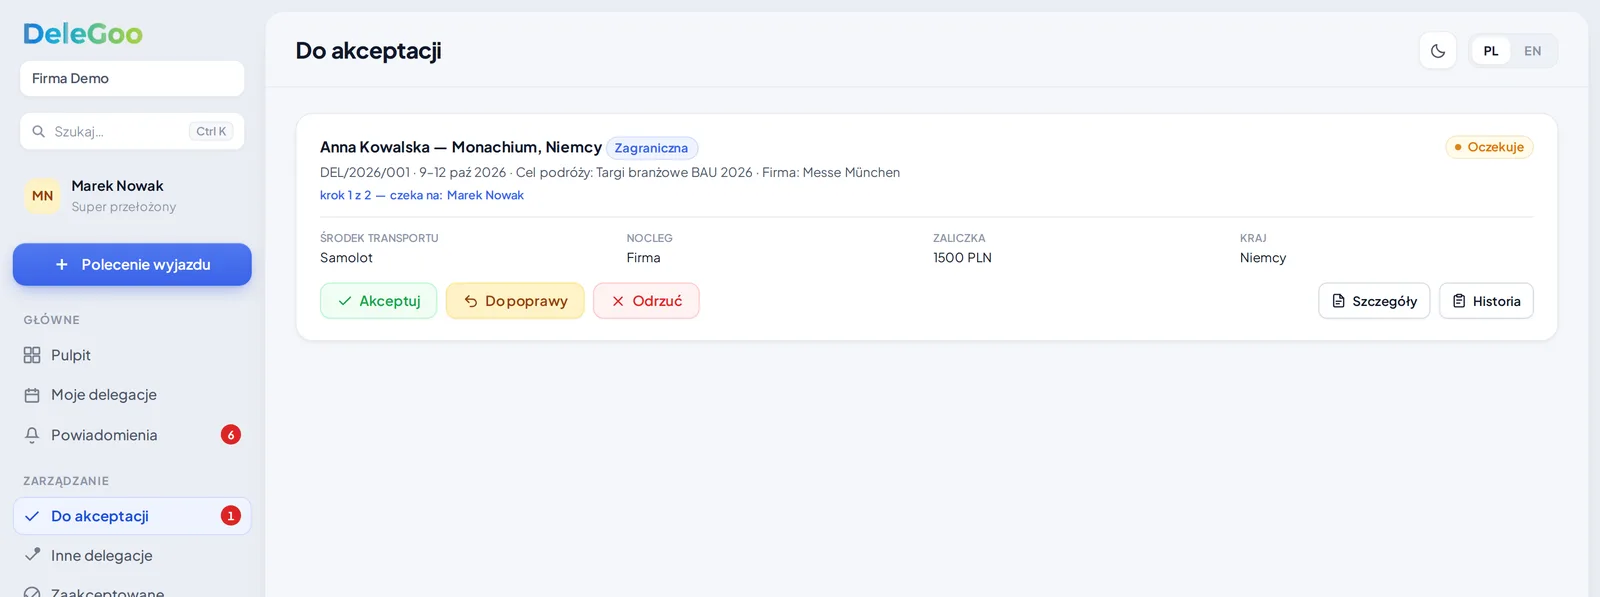Click the Powiadomienia bell icon
1600x597 pixels.
click(x=32, y=435)
